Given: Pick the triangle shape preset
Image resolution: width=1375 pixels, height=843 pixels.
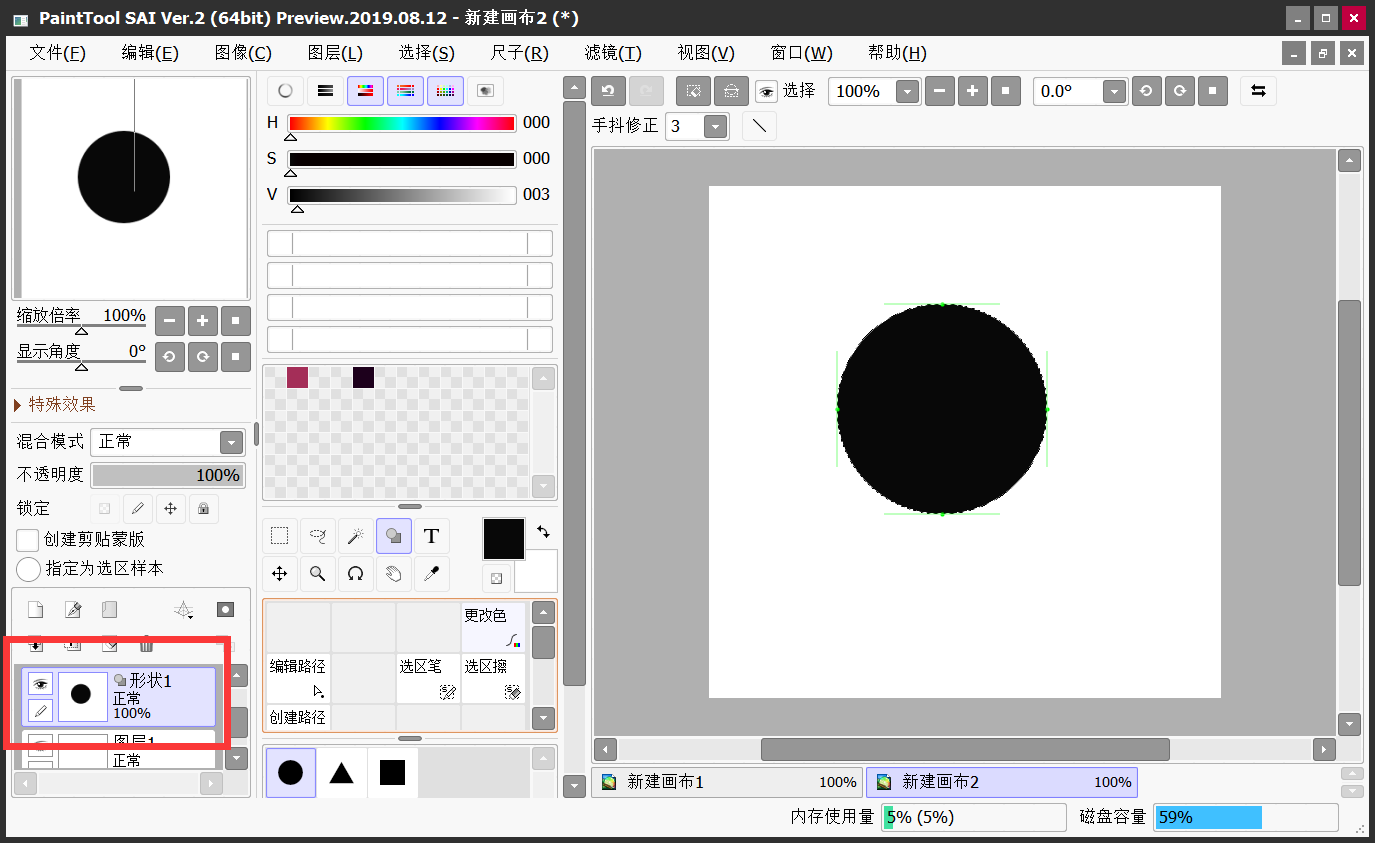Looking at the screenshot, I should point(342,773).
